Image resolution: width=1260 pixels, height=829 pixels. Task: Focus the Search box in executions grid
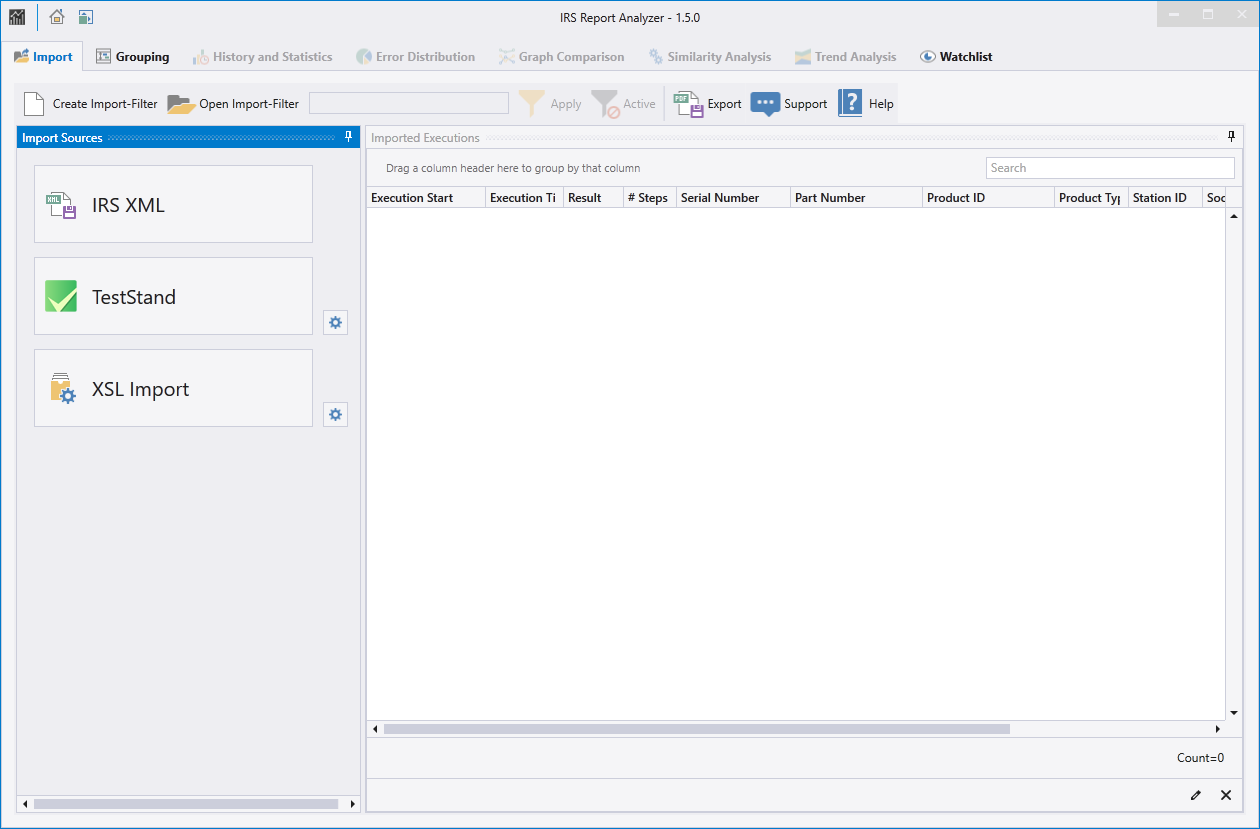pos(1110,168)
